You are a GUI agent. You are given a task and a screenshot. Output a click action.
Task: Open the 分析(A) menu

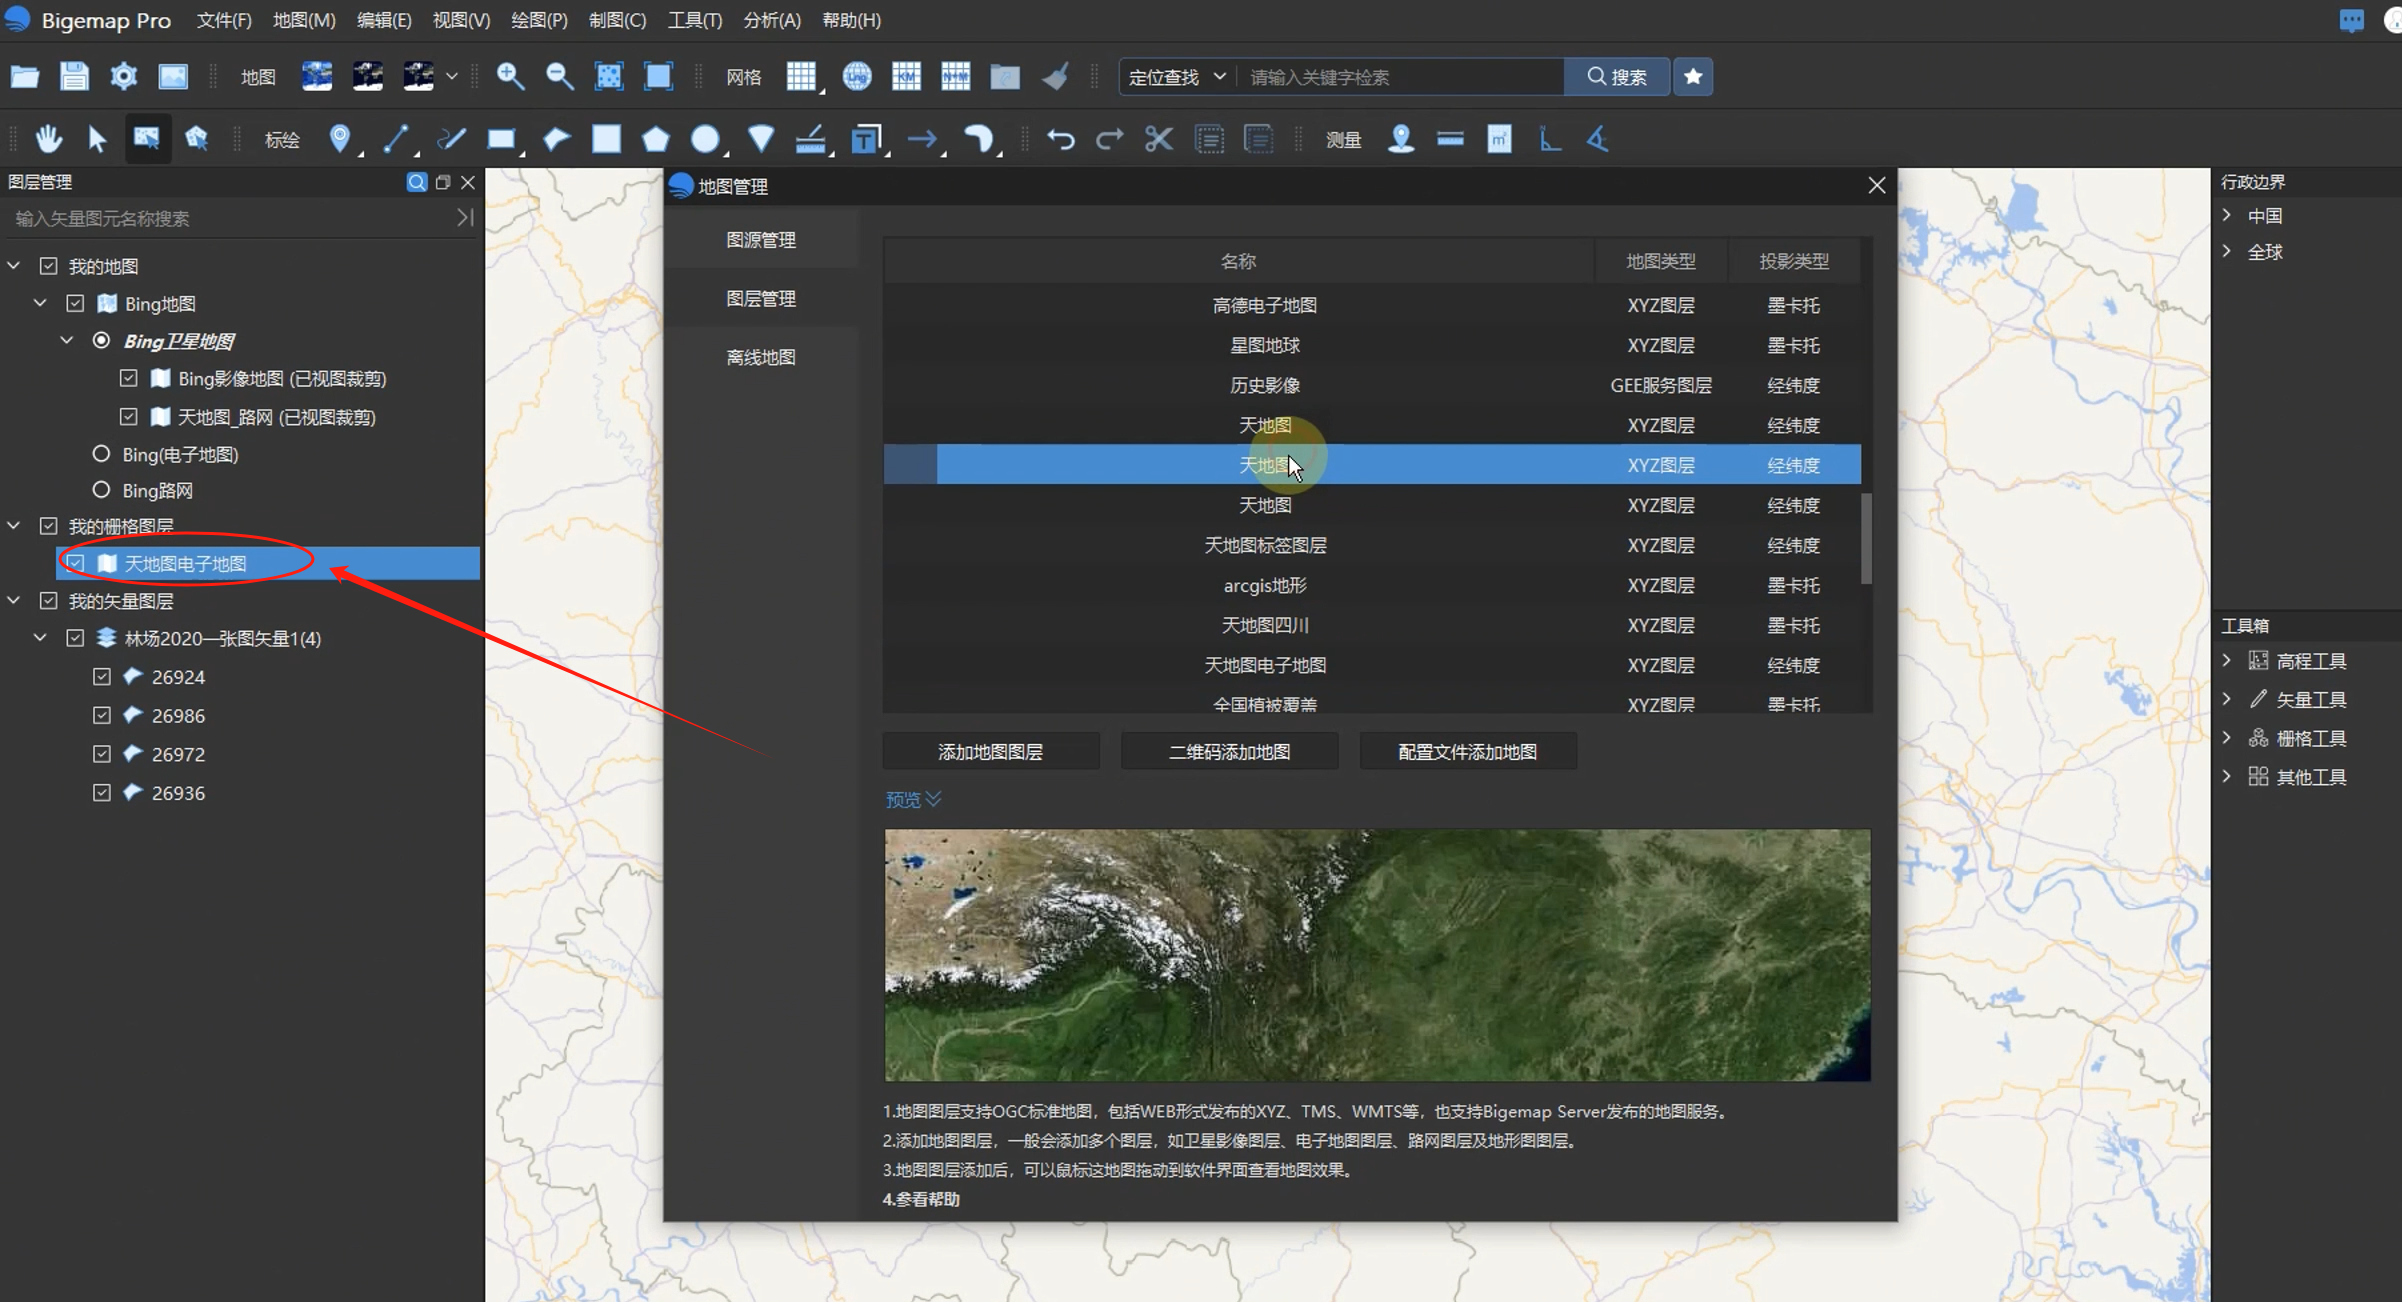(x=770, y=20)
